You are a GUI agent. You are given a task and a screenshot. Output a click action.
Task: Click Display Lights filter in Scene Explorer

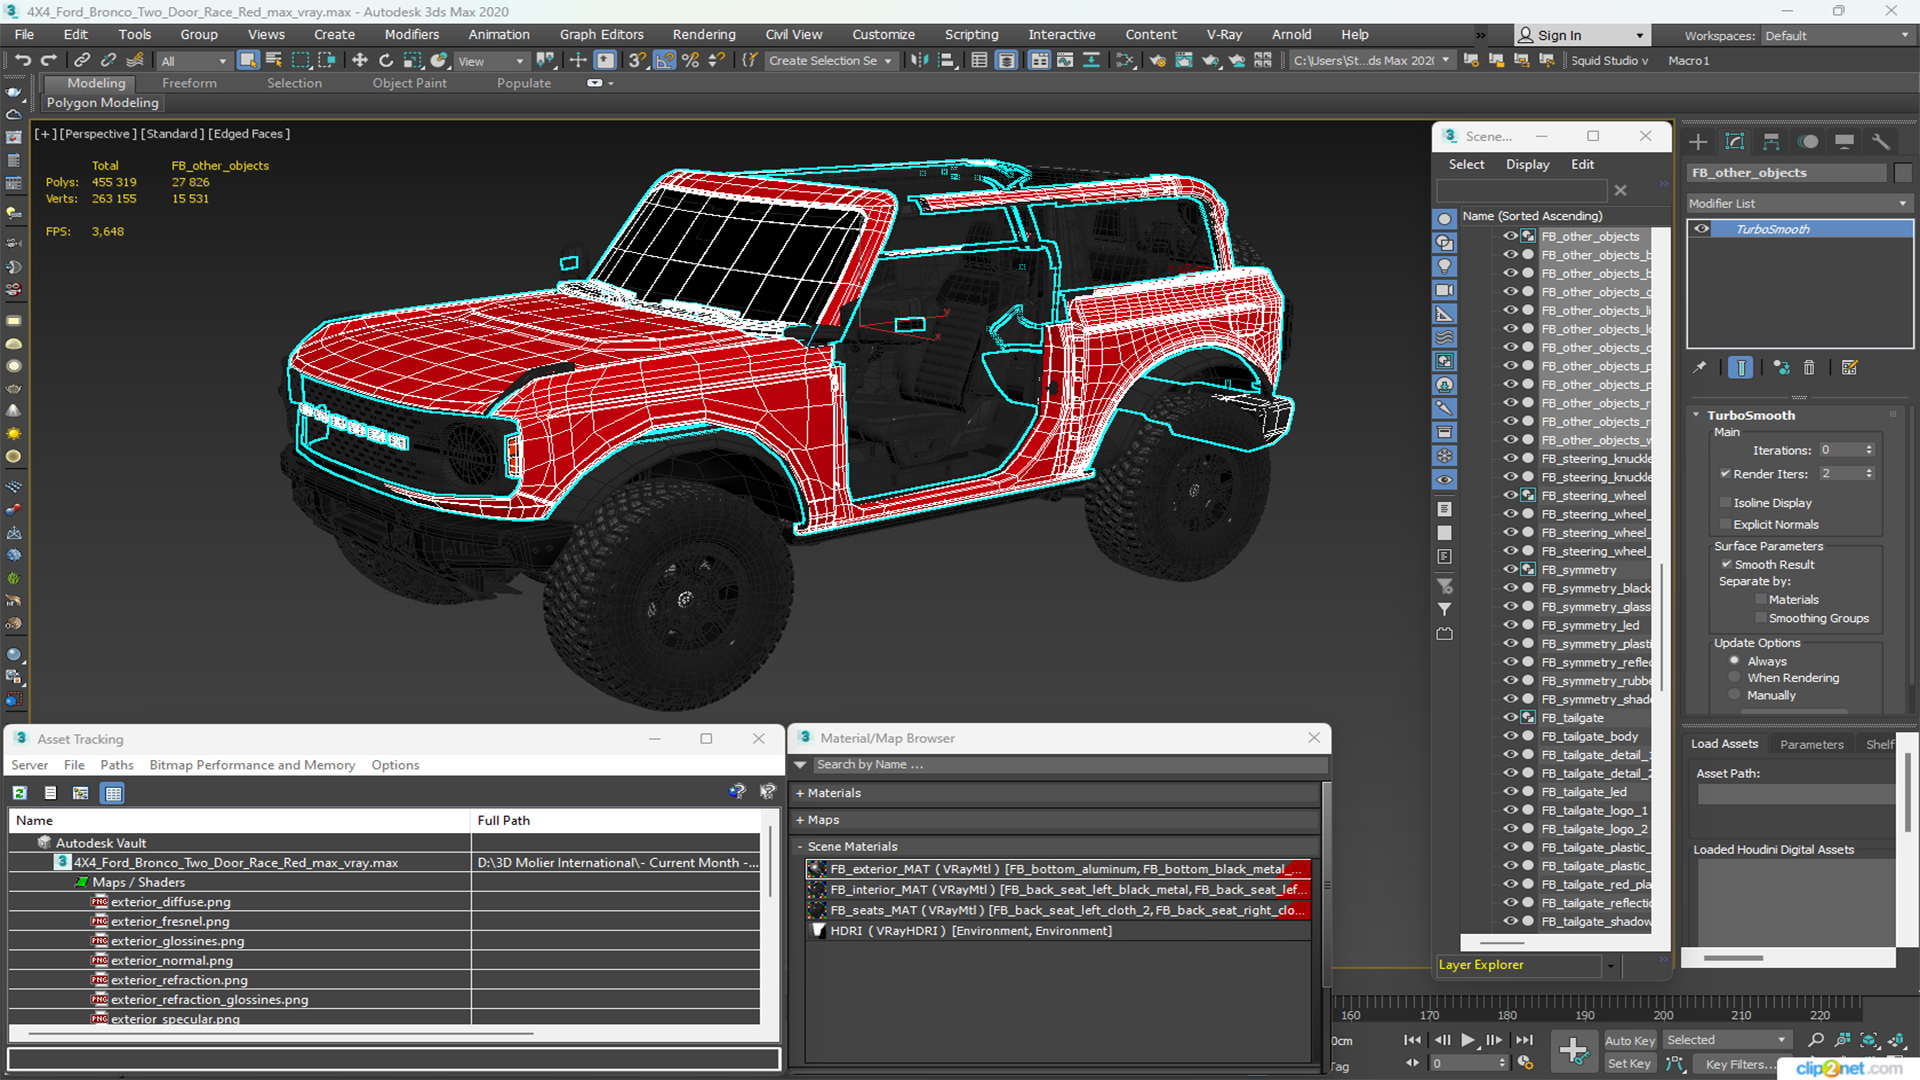(x=1445, y=266)
